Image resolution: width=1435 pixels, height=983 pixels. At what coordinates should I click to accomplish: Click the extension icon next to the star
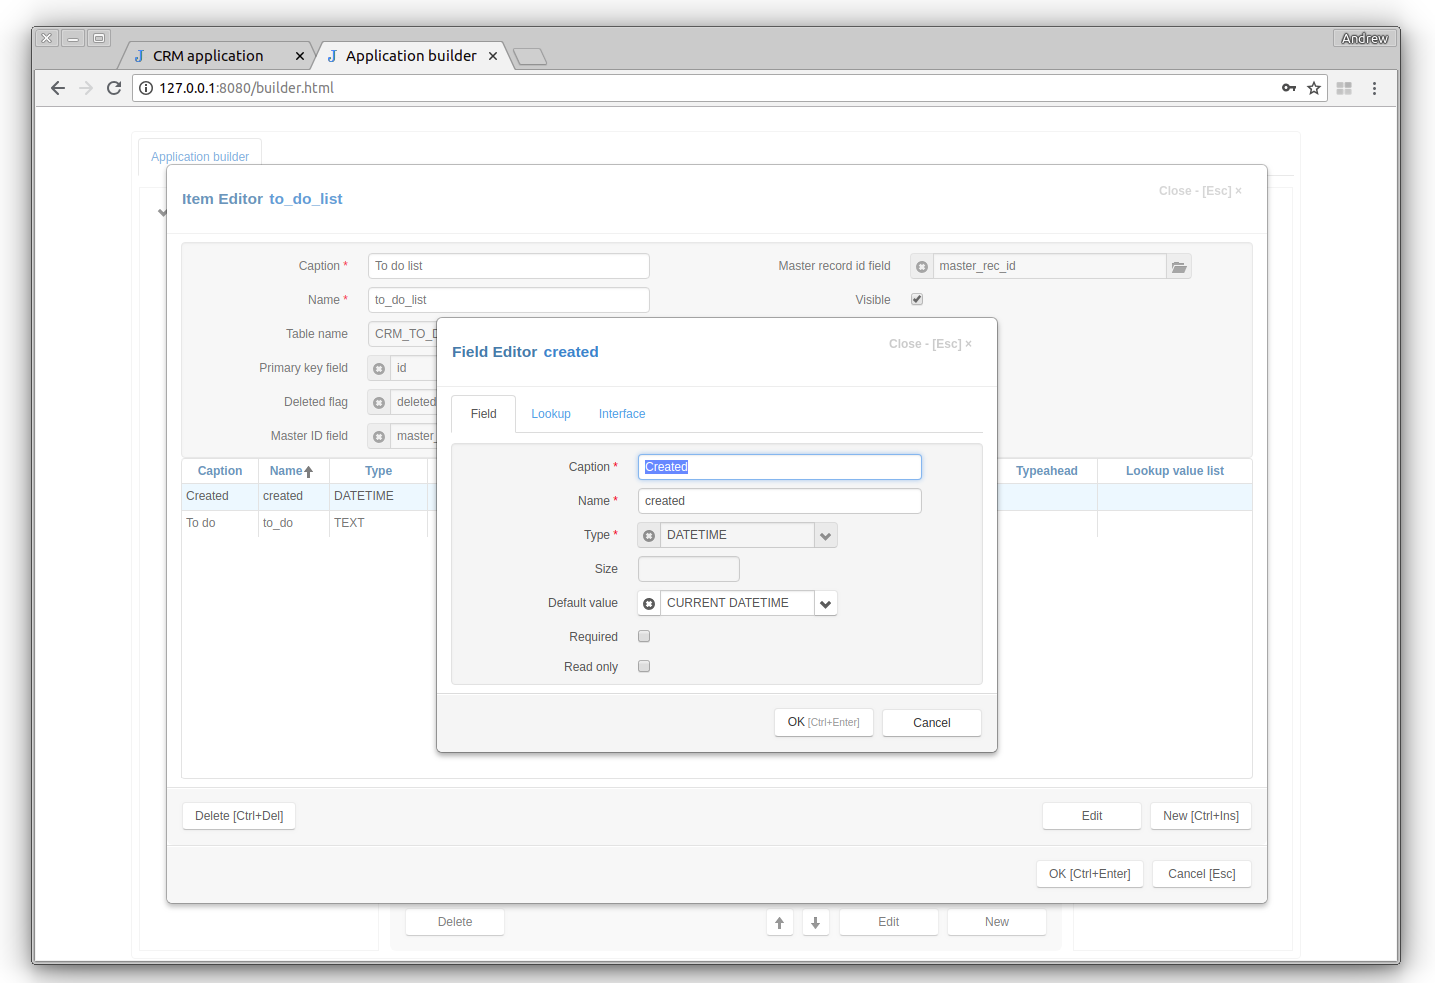(x=1344, y=88)
